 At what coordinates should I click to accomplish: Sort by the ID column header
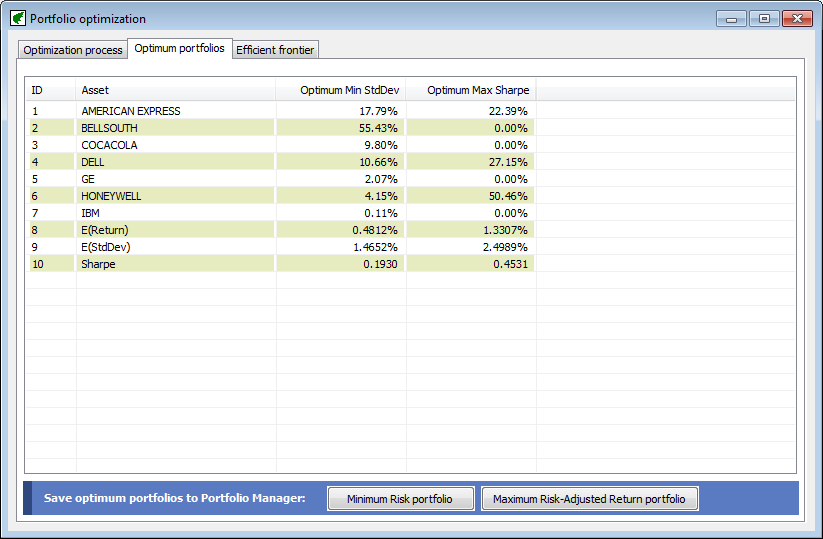[x=50, y=90]
